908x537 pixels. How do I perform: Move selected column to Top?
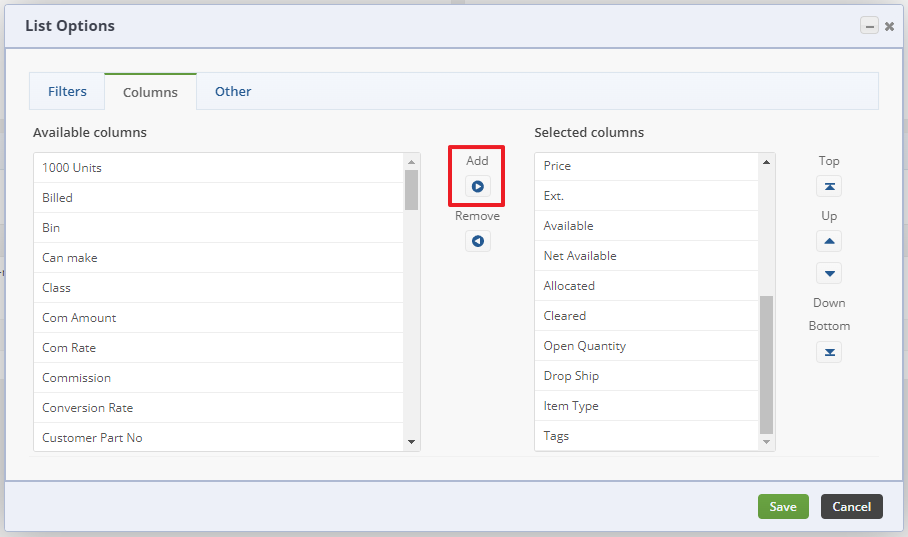tap(829, 186)
